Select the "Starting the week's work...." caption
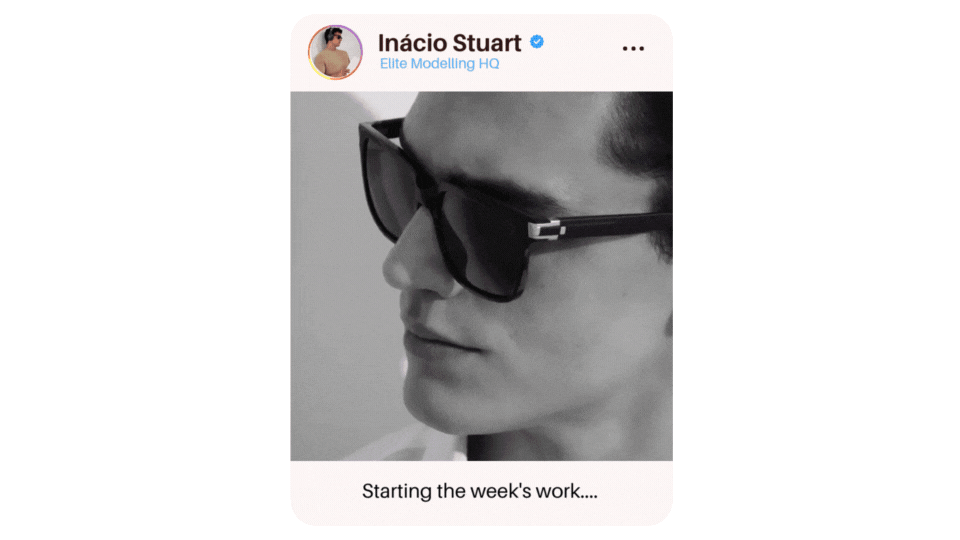This screenshot has width=960, height=540. tap(479, 491)
